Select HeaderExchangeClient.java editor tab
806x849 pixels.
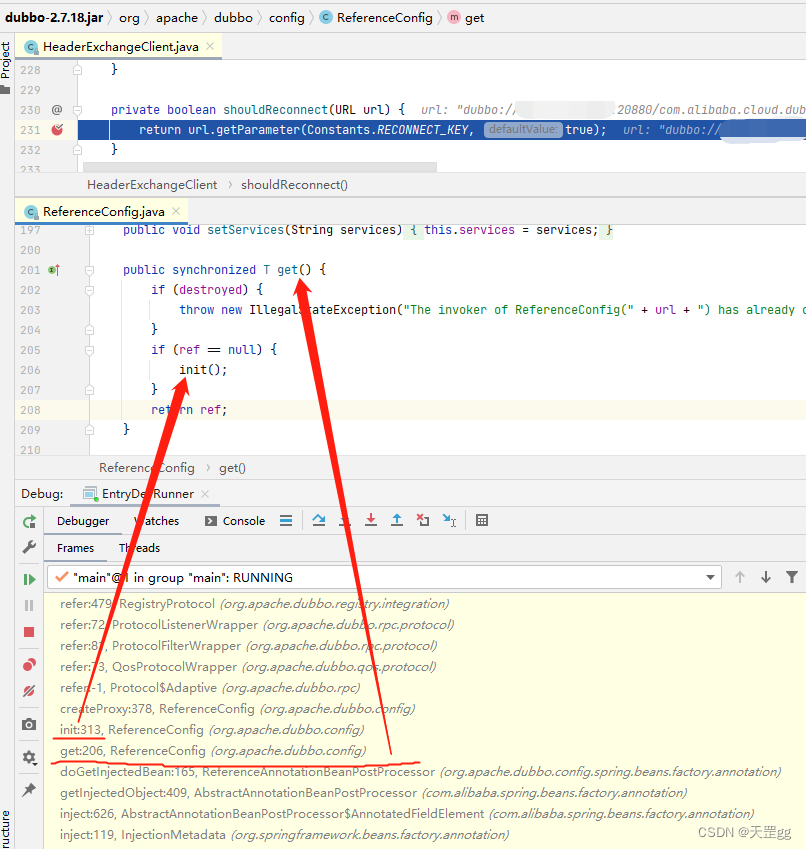120,47
